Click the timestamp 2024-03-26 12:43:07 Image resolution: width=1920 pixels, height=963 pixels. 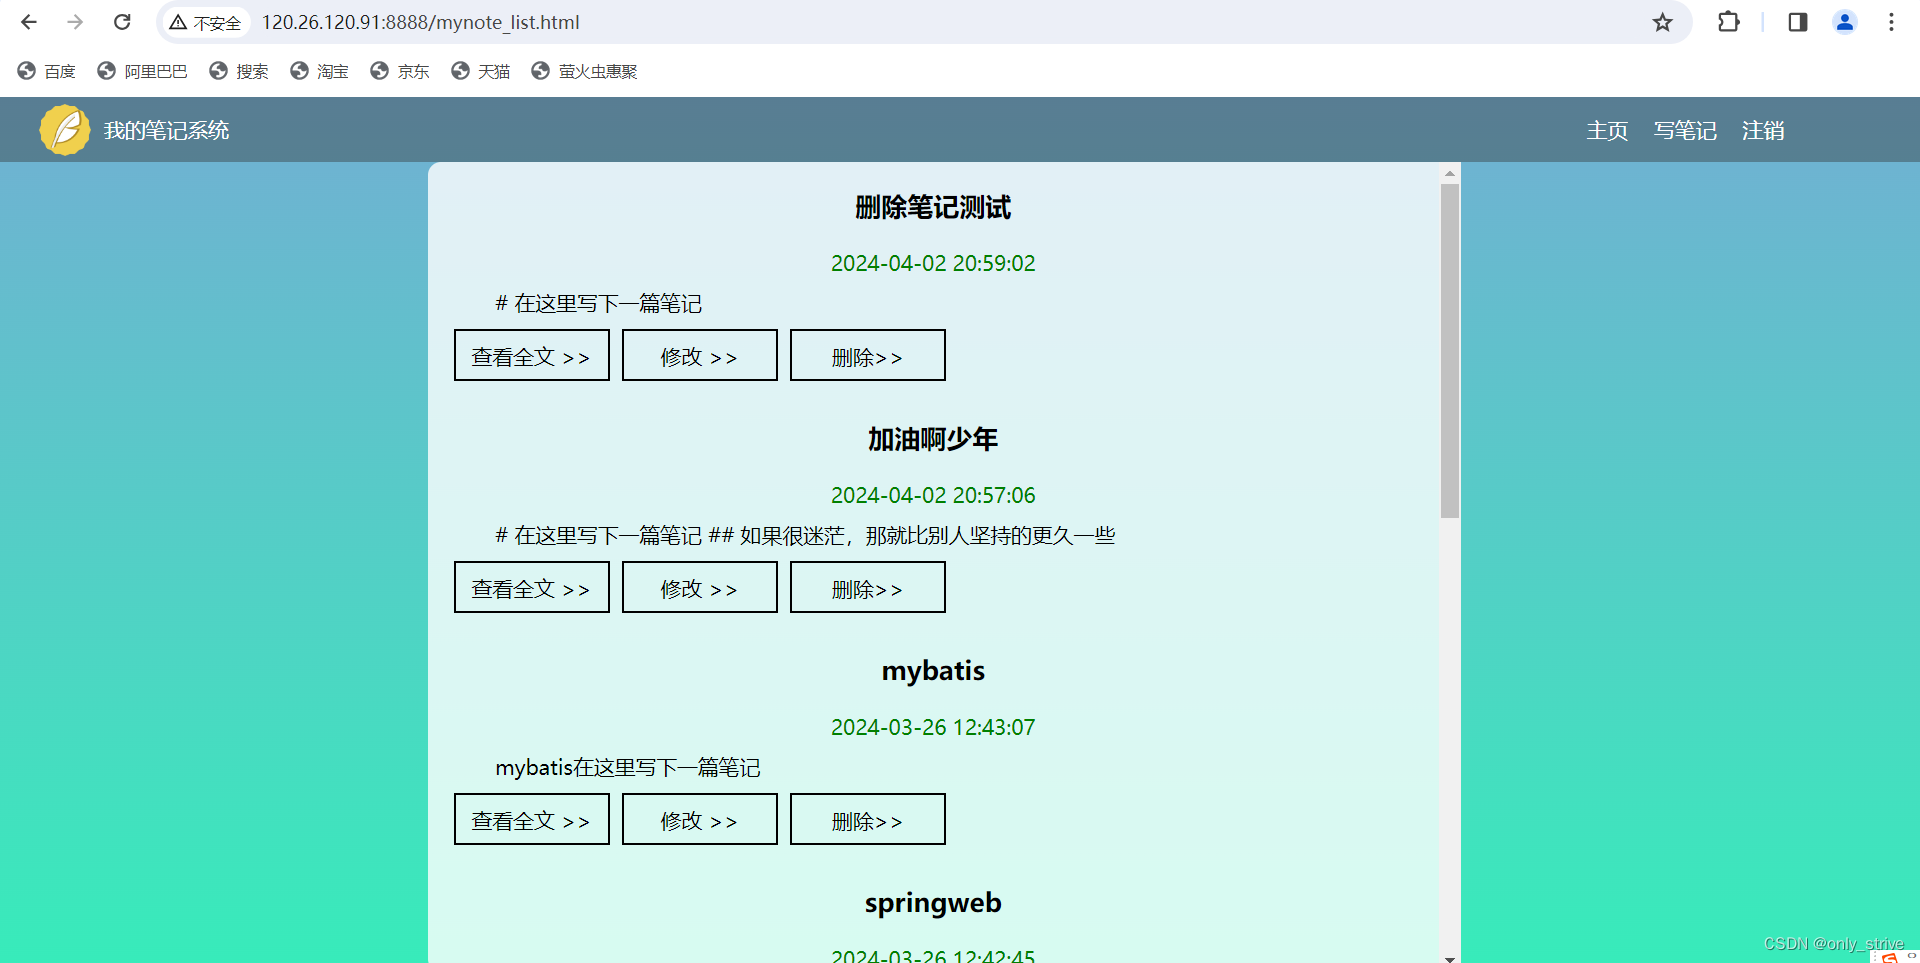tap(933, 727)
